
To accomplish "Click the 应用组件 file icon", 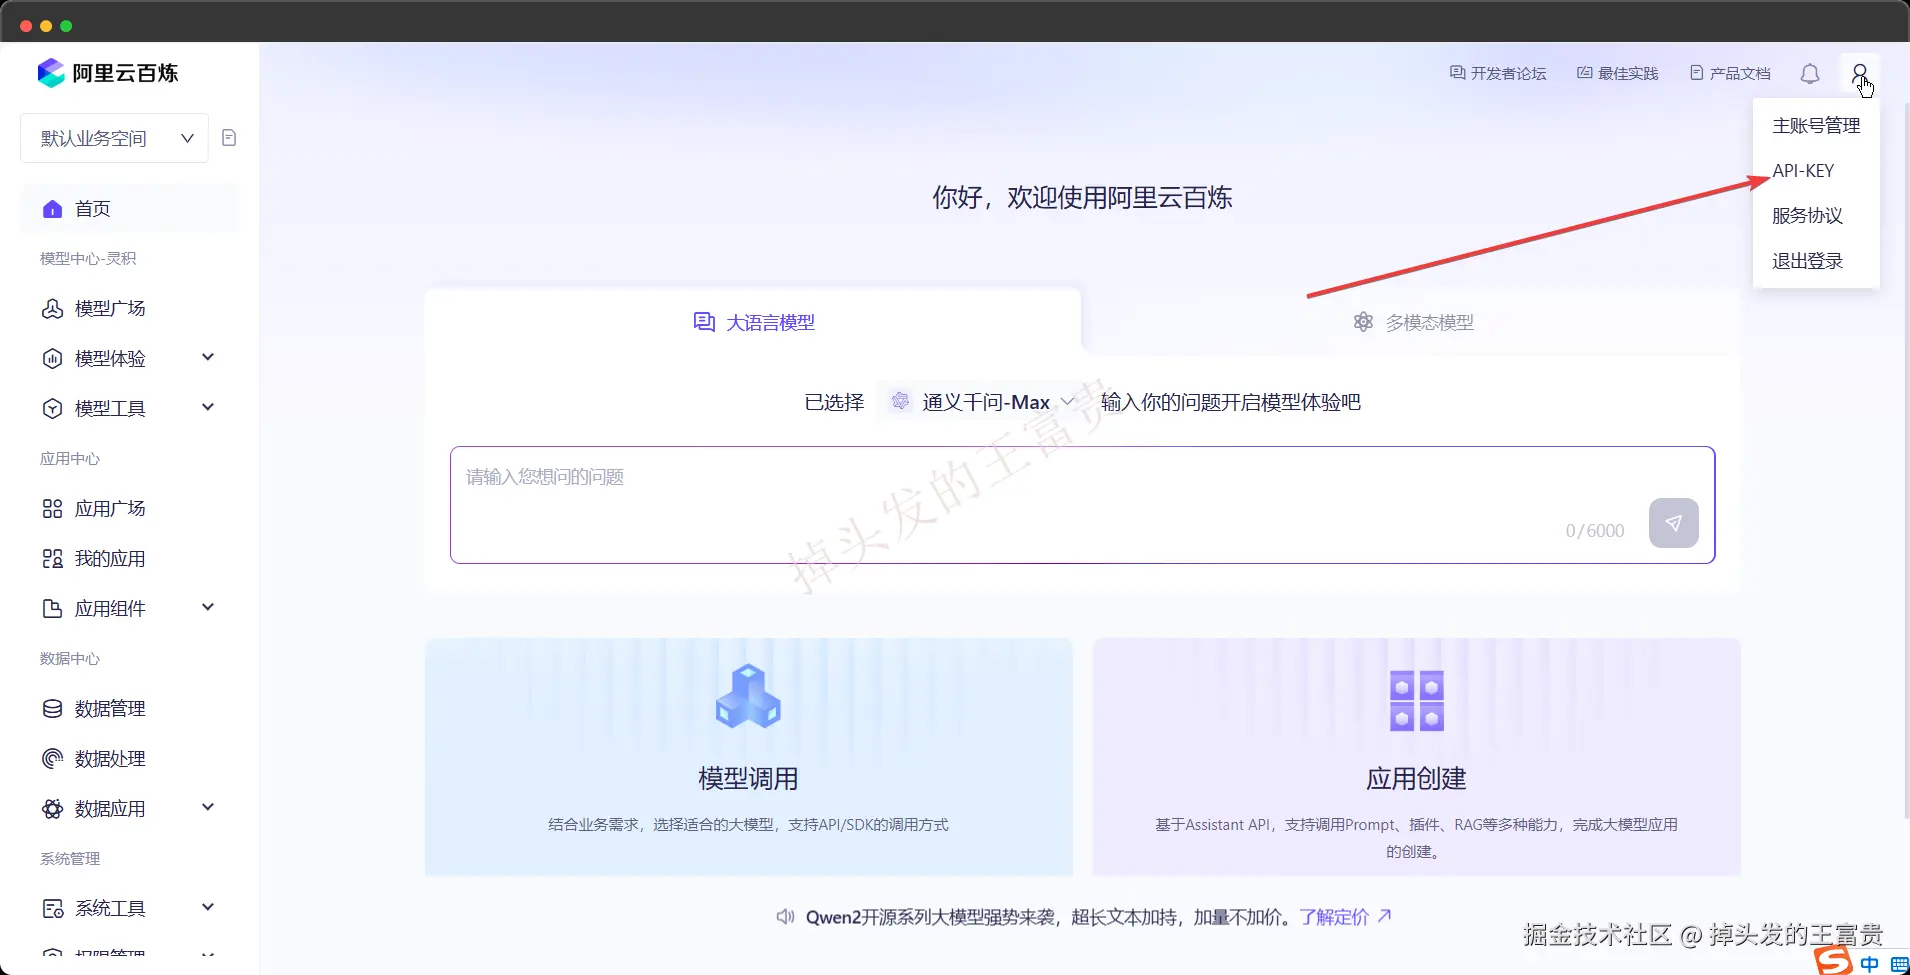I will click(x=53, y=609).
